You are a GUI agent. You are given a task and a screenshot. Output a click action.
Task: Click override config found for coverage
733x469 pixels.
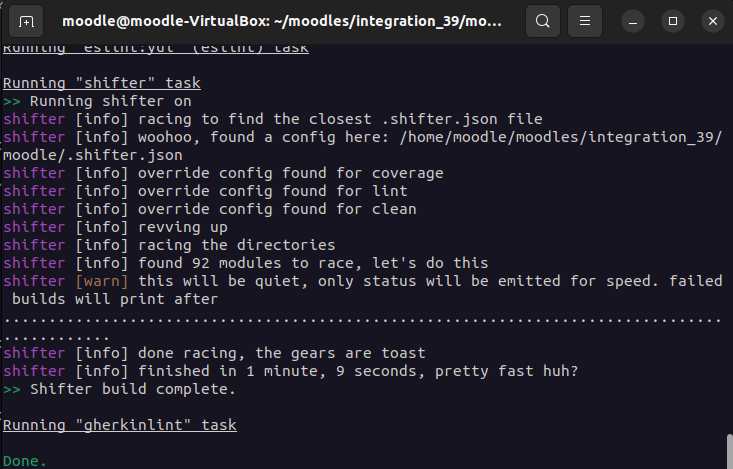coord(290,173)
